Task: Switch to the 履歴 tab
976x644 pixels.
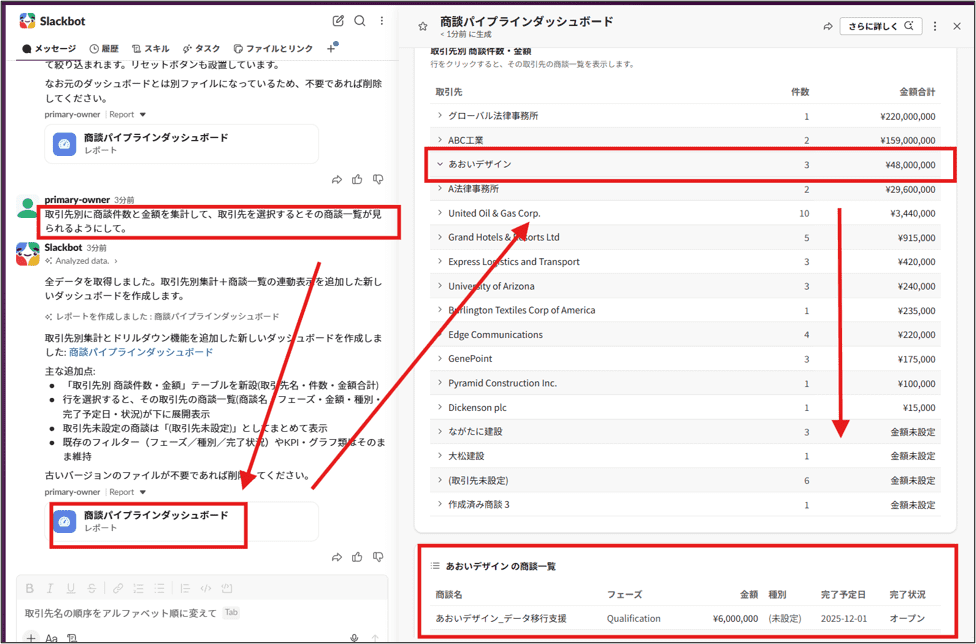Action: click(x=104, y=49)
